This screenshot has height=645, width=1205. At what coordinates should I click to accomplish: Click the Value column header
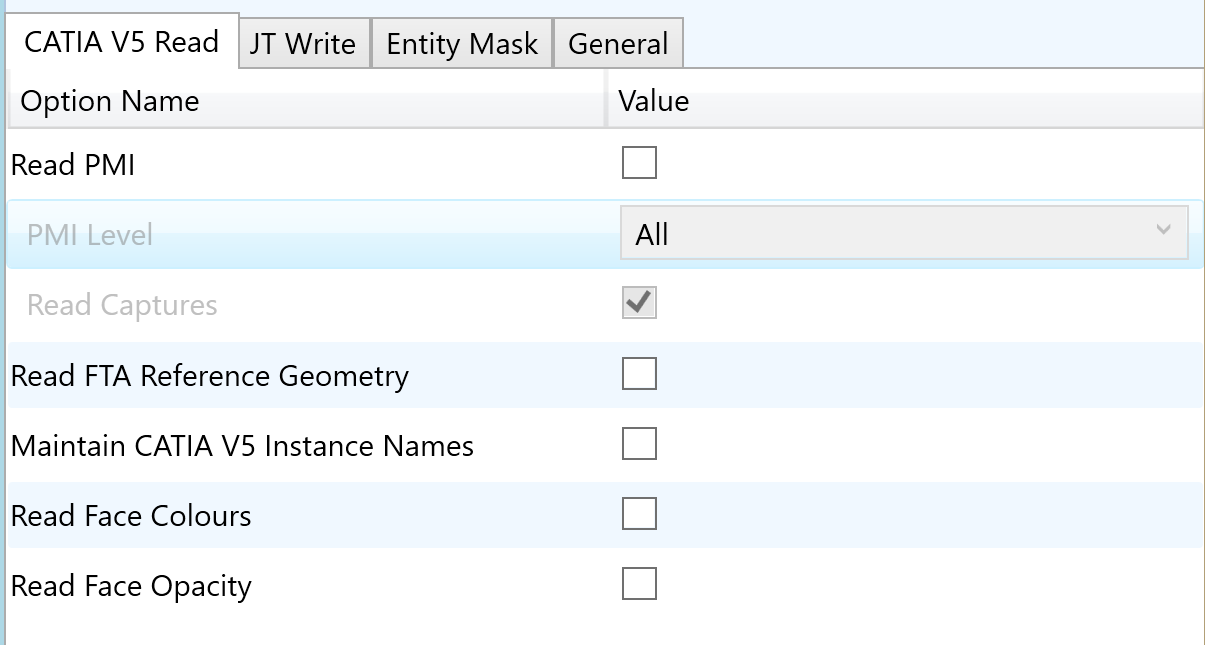905,101
